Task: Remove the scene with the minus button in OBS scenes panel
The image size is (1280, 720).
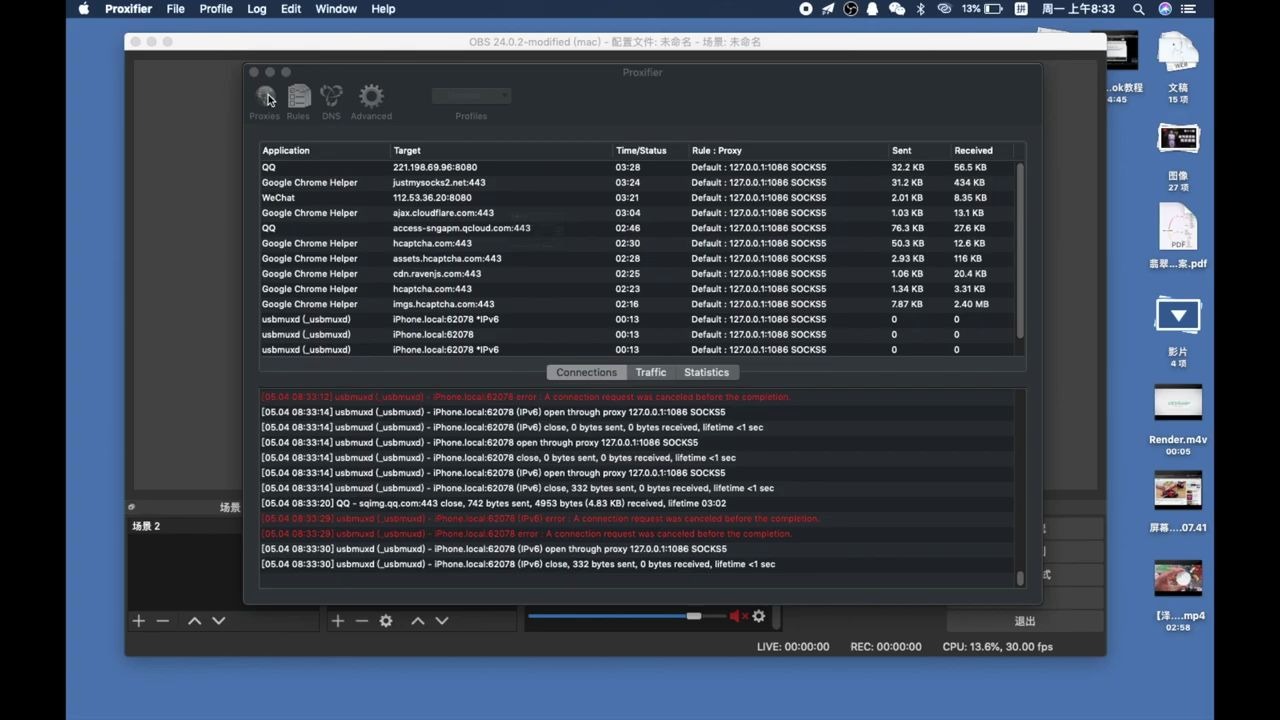Action: (x=162, y=621)
